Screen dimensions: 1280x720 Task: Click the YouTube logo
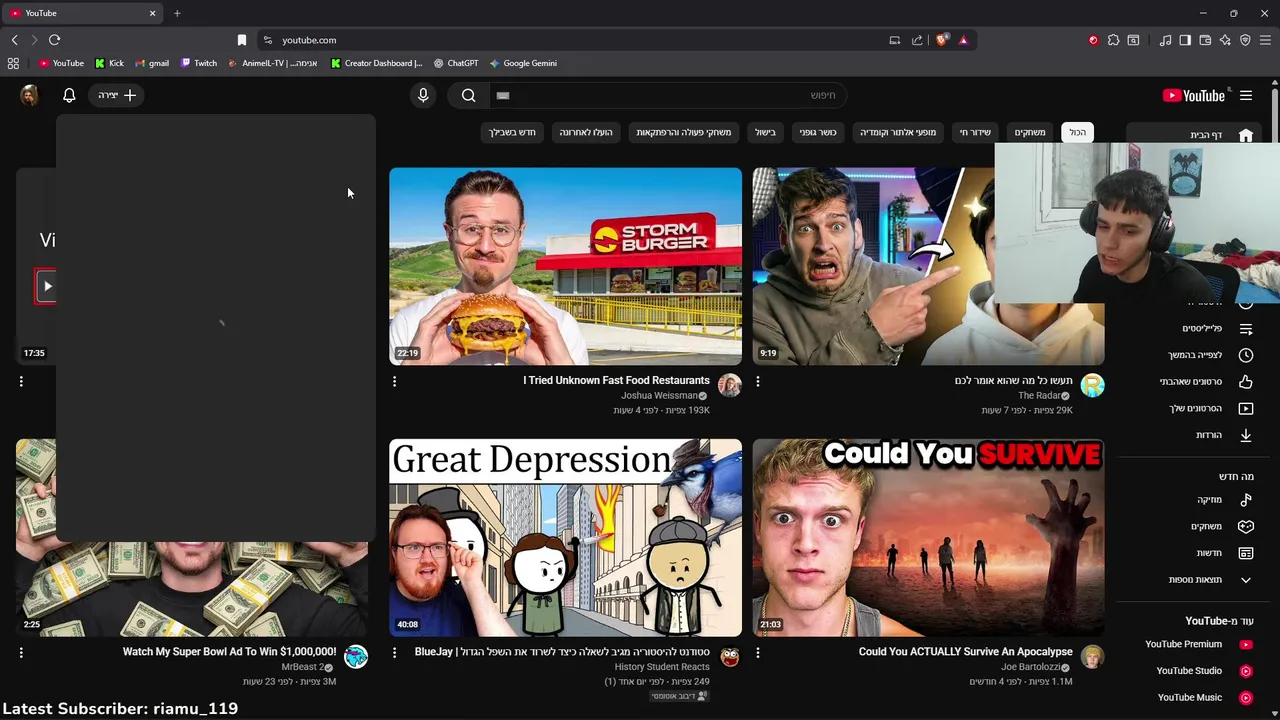[x=1194, y=95]
